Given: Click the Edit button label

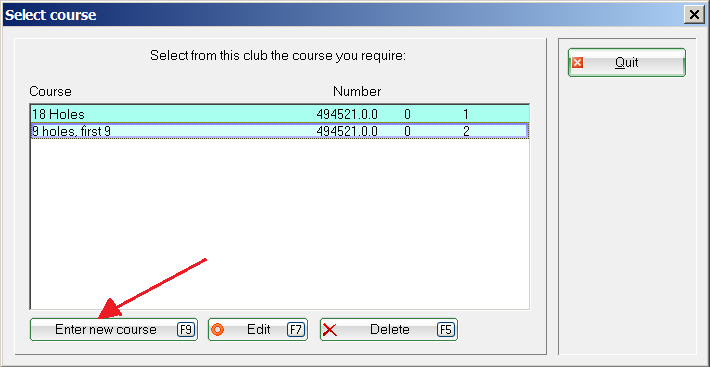Looking at the screenshot, I should tap(259, 329).
